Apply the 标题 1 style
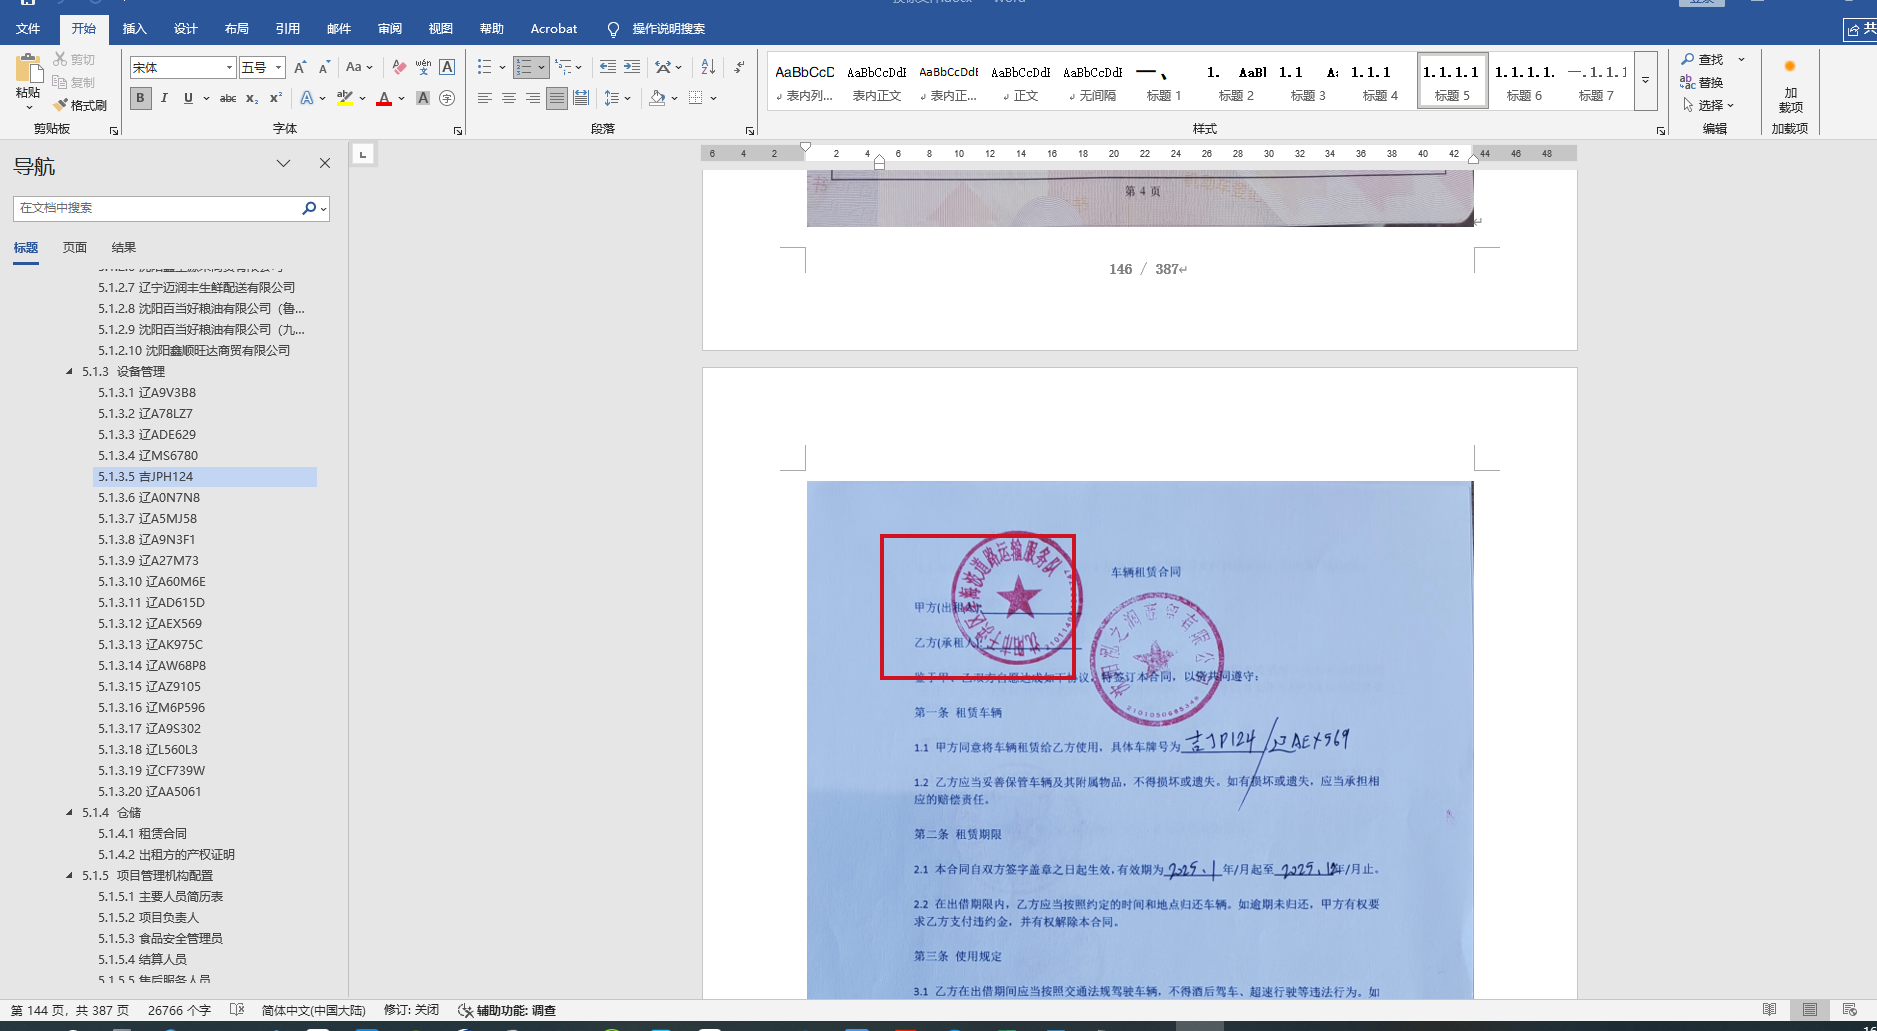 [x=1164, y=80]
